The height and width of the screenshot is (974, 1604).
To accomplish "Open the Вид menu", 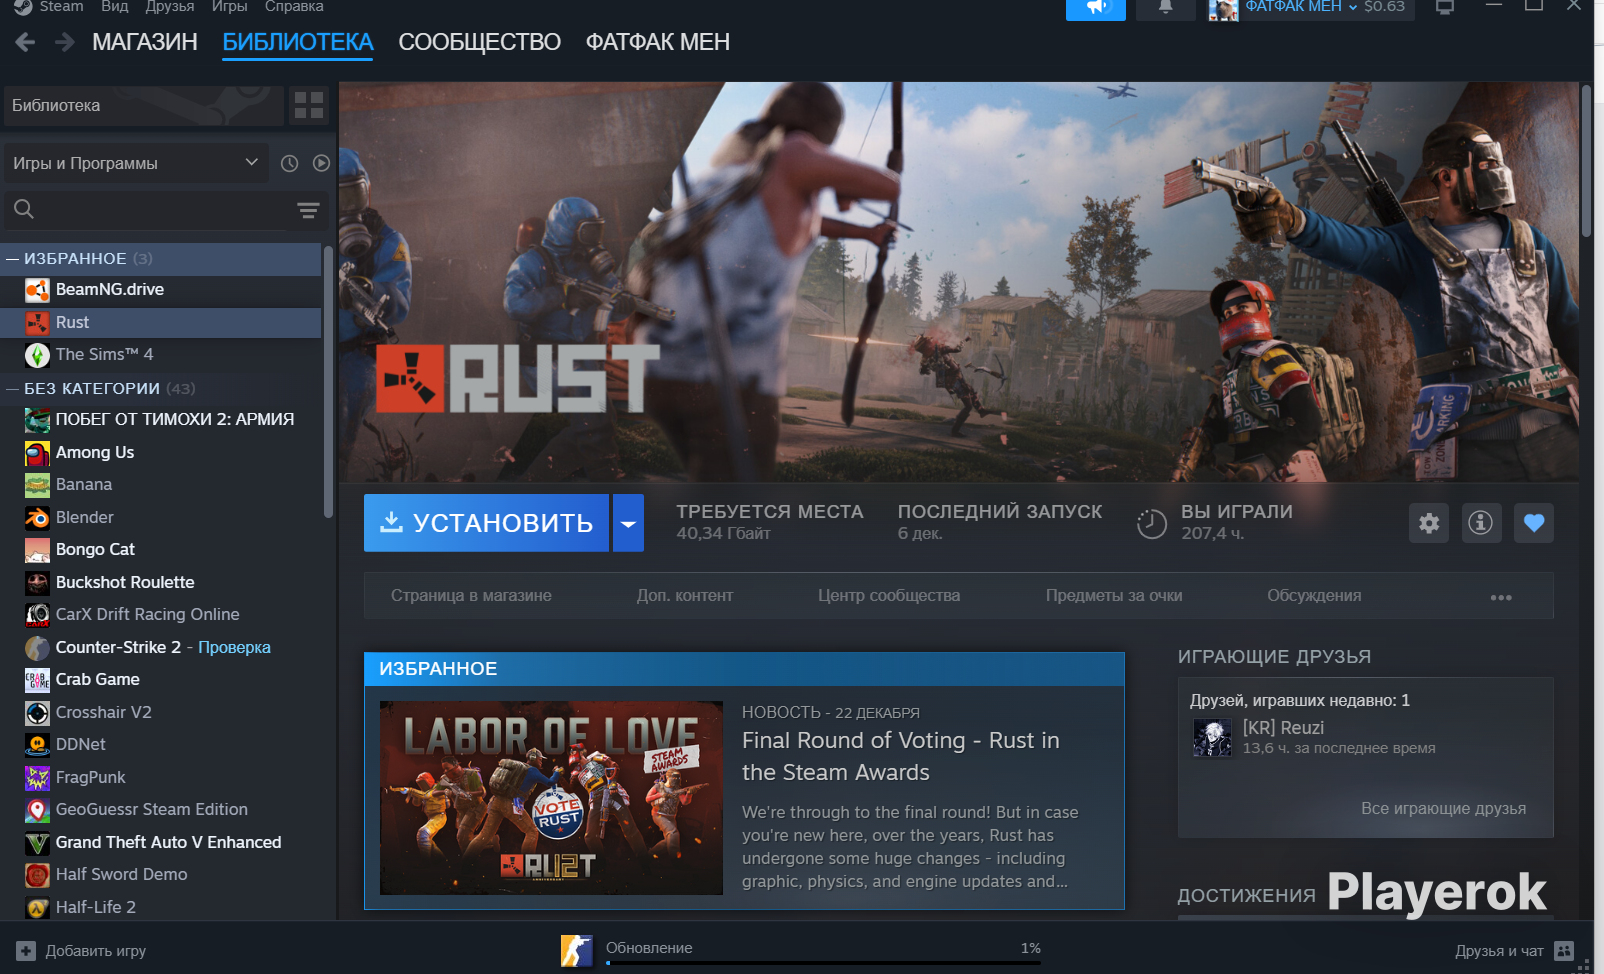I will point(115,7).
